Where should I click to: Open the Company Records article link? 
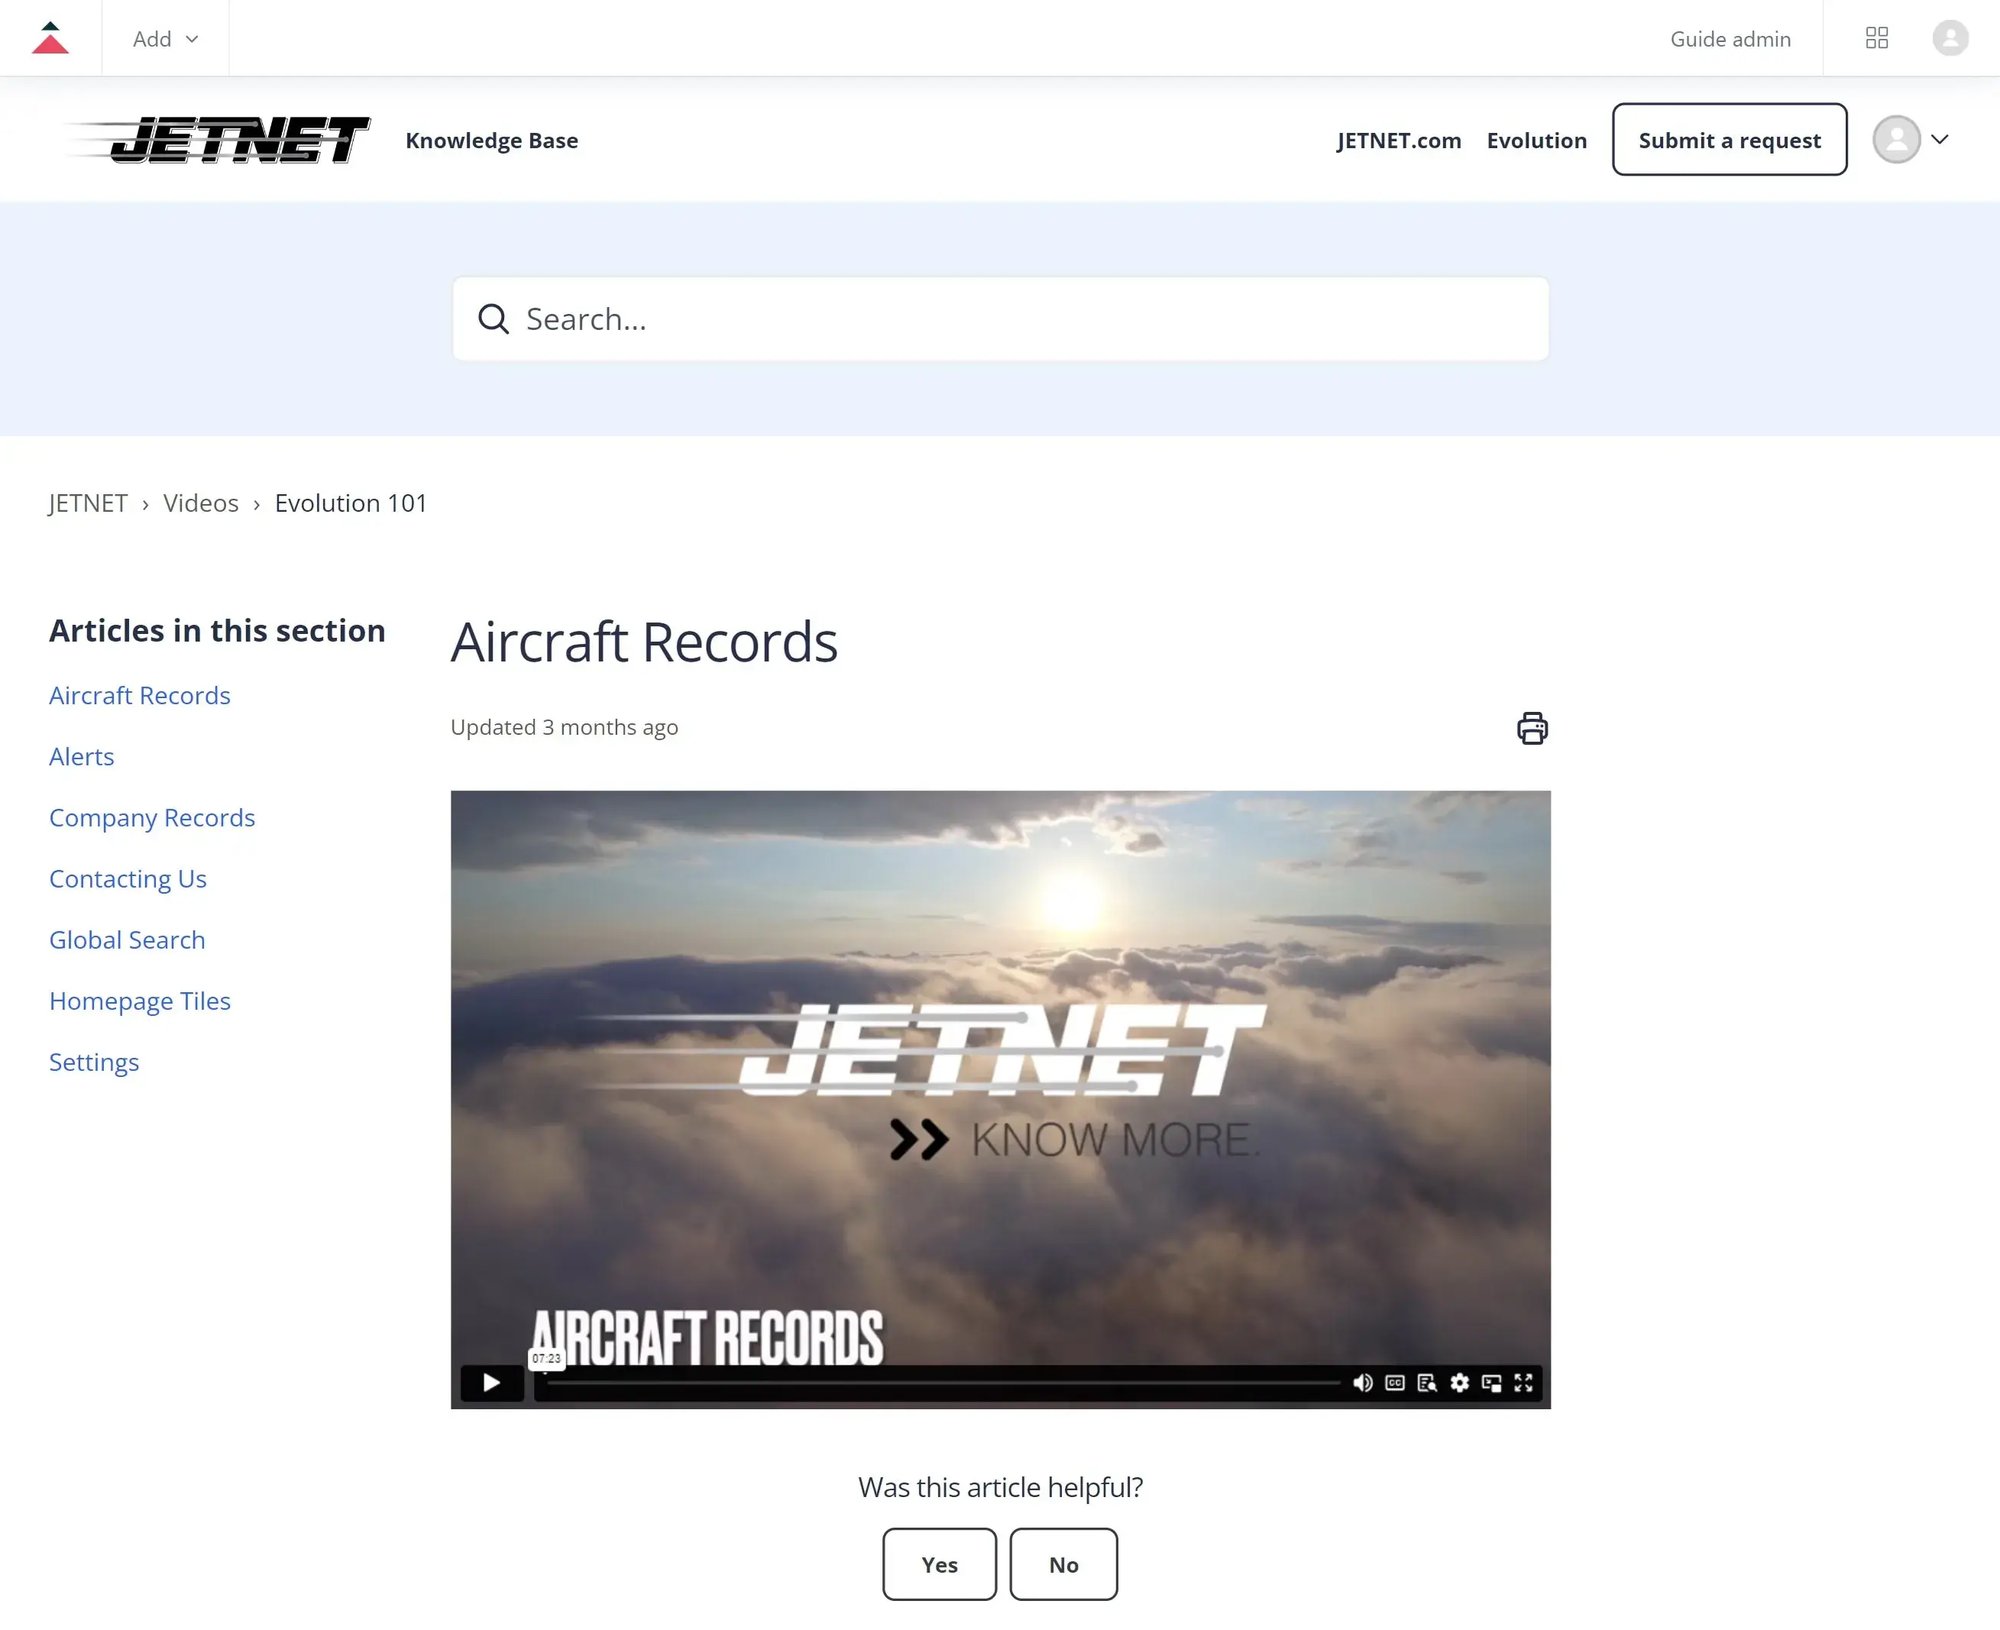click(152, 818)
